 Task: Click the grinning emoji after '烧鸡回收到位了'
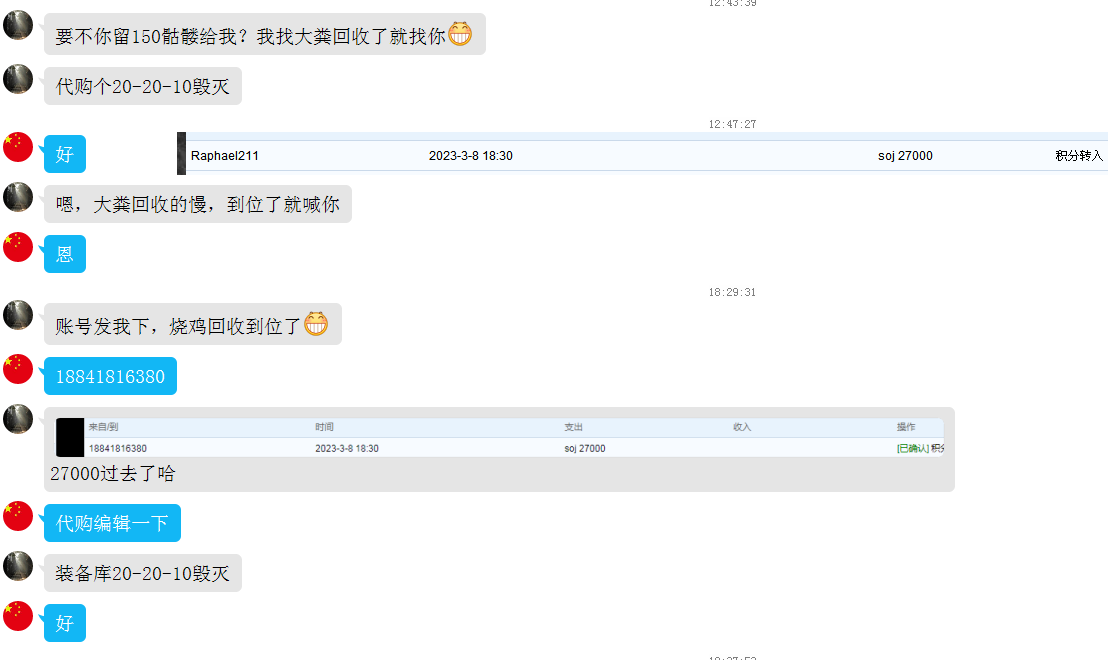316,324
